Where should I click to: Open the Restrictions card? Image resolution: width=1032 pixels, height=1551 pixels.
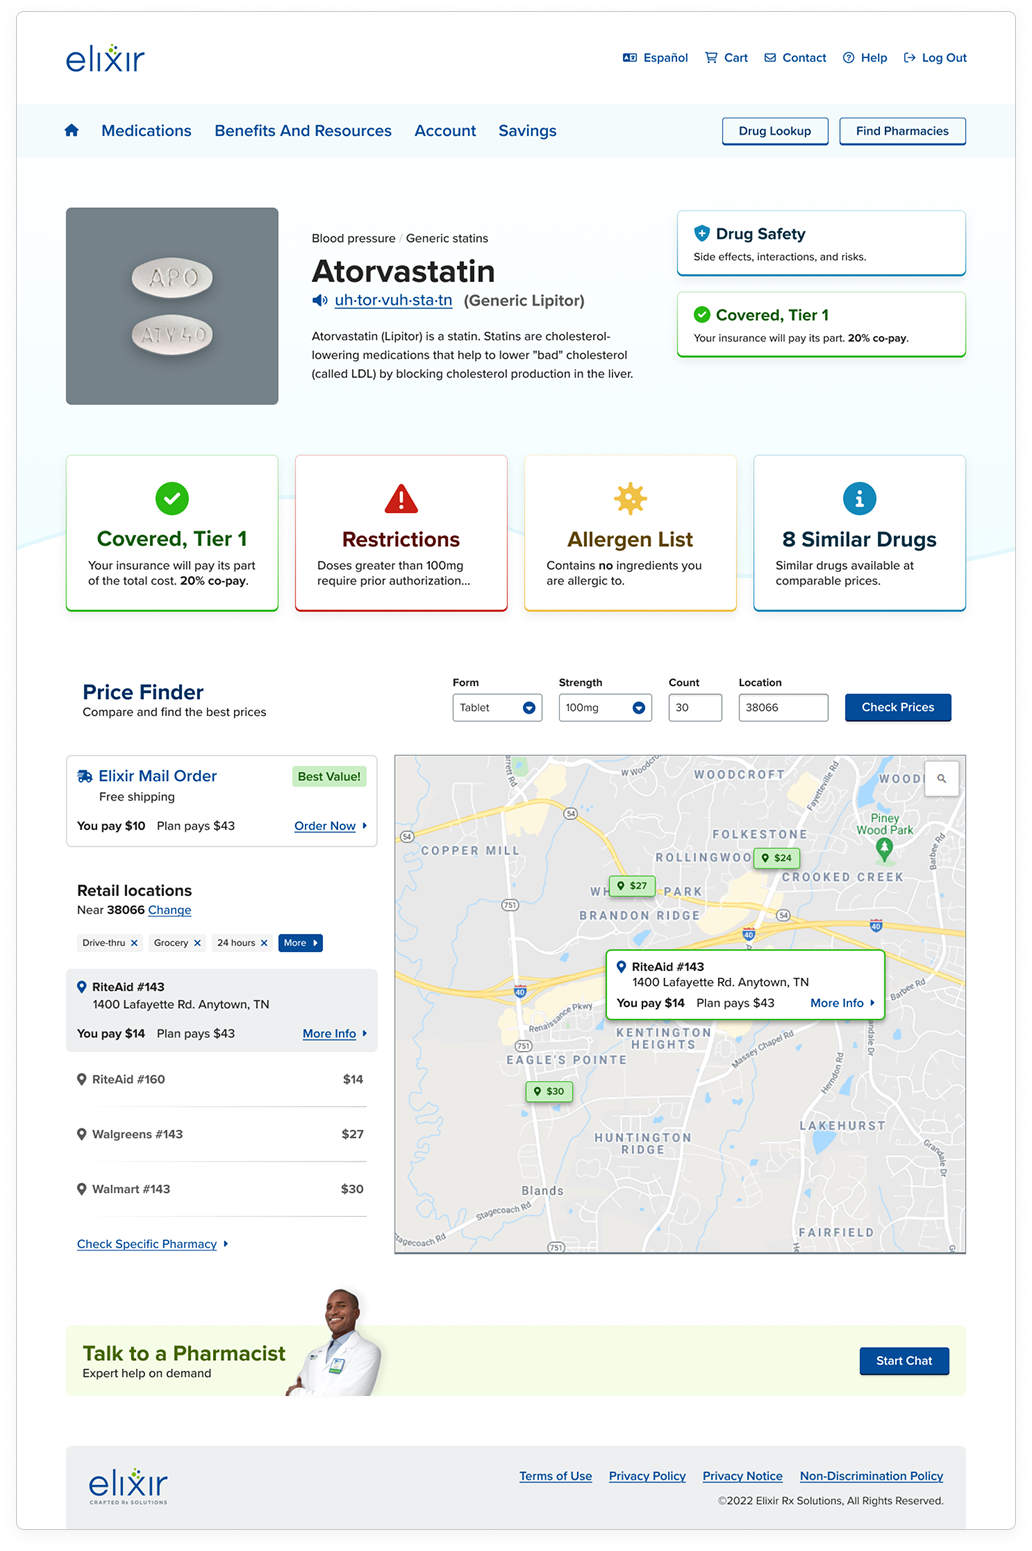click(x=401, y=533)
